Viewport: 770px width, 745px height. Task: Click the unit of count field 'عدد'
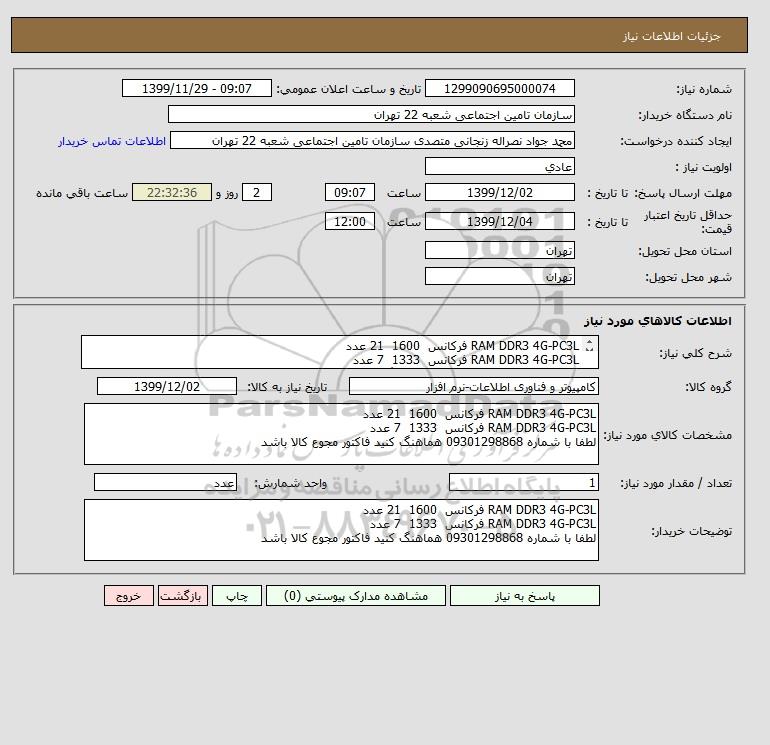[165, 482]
